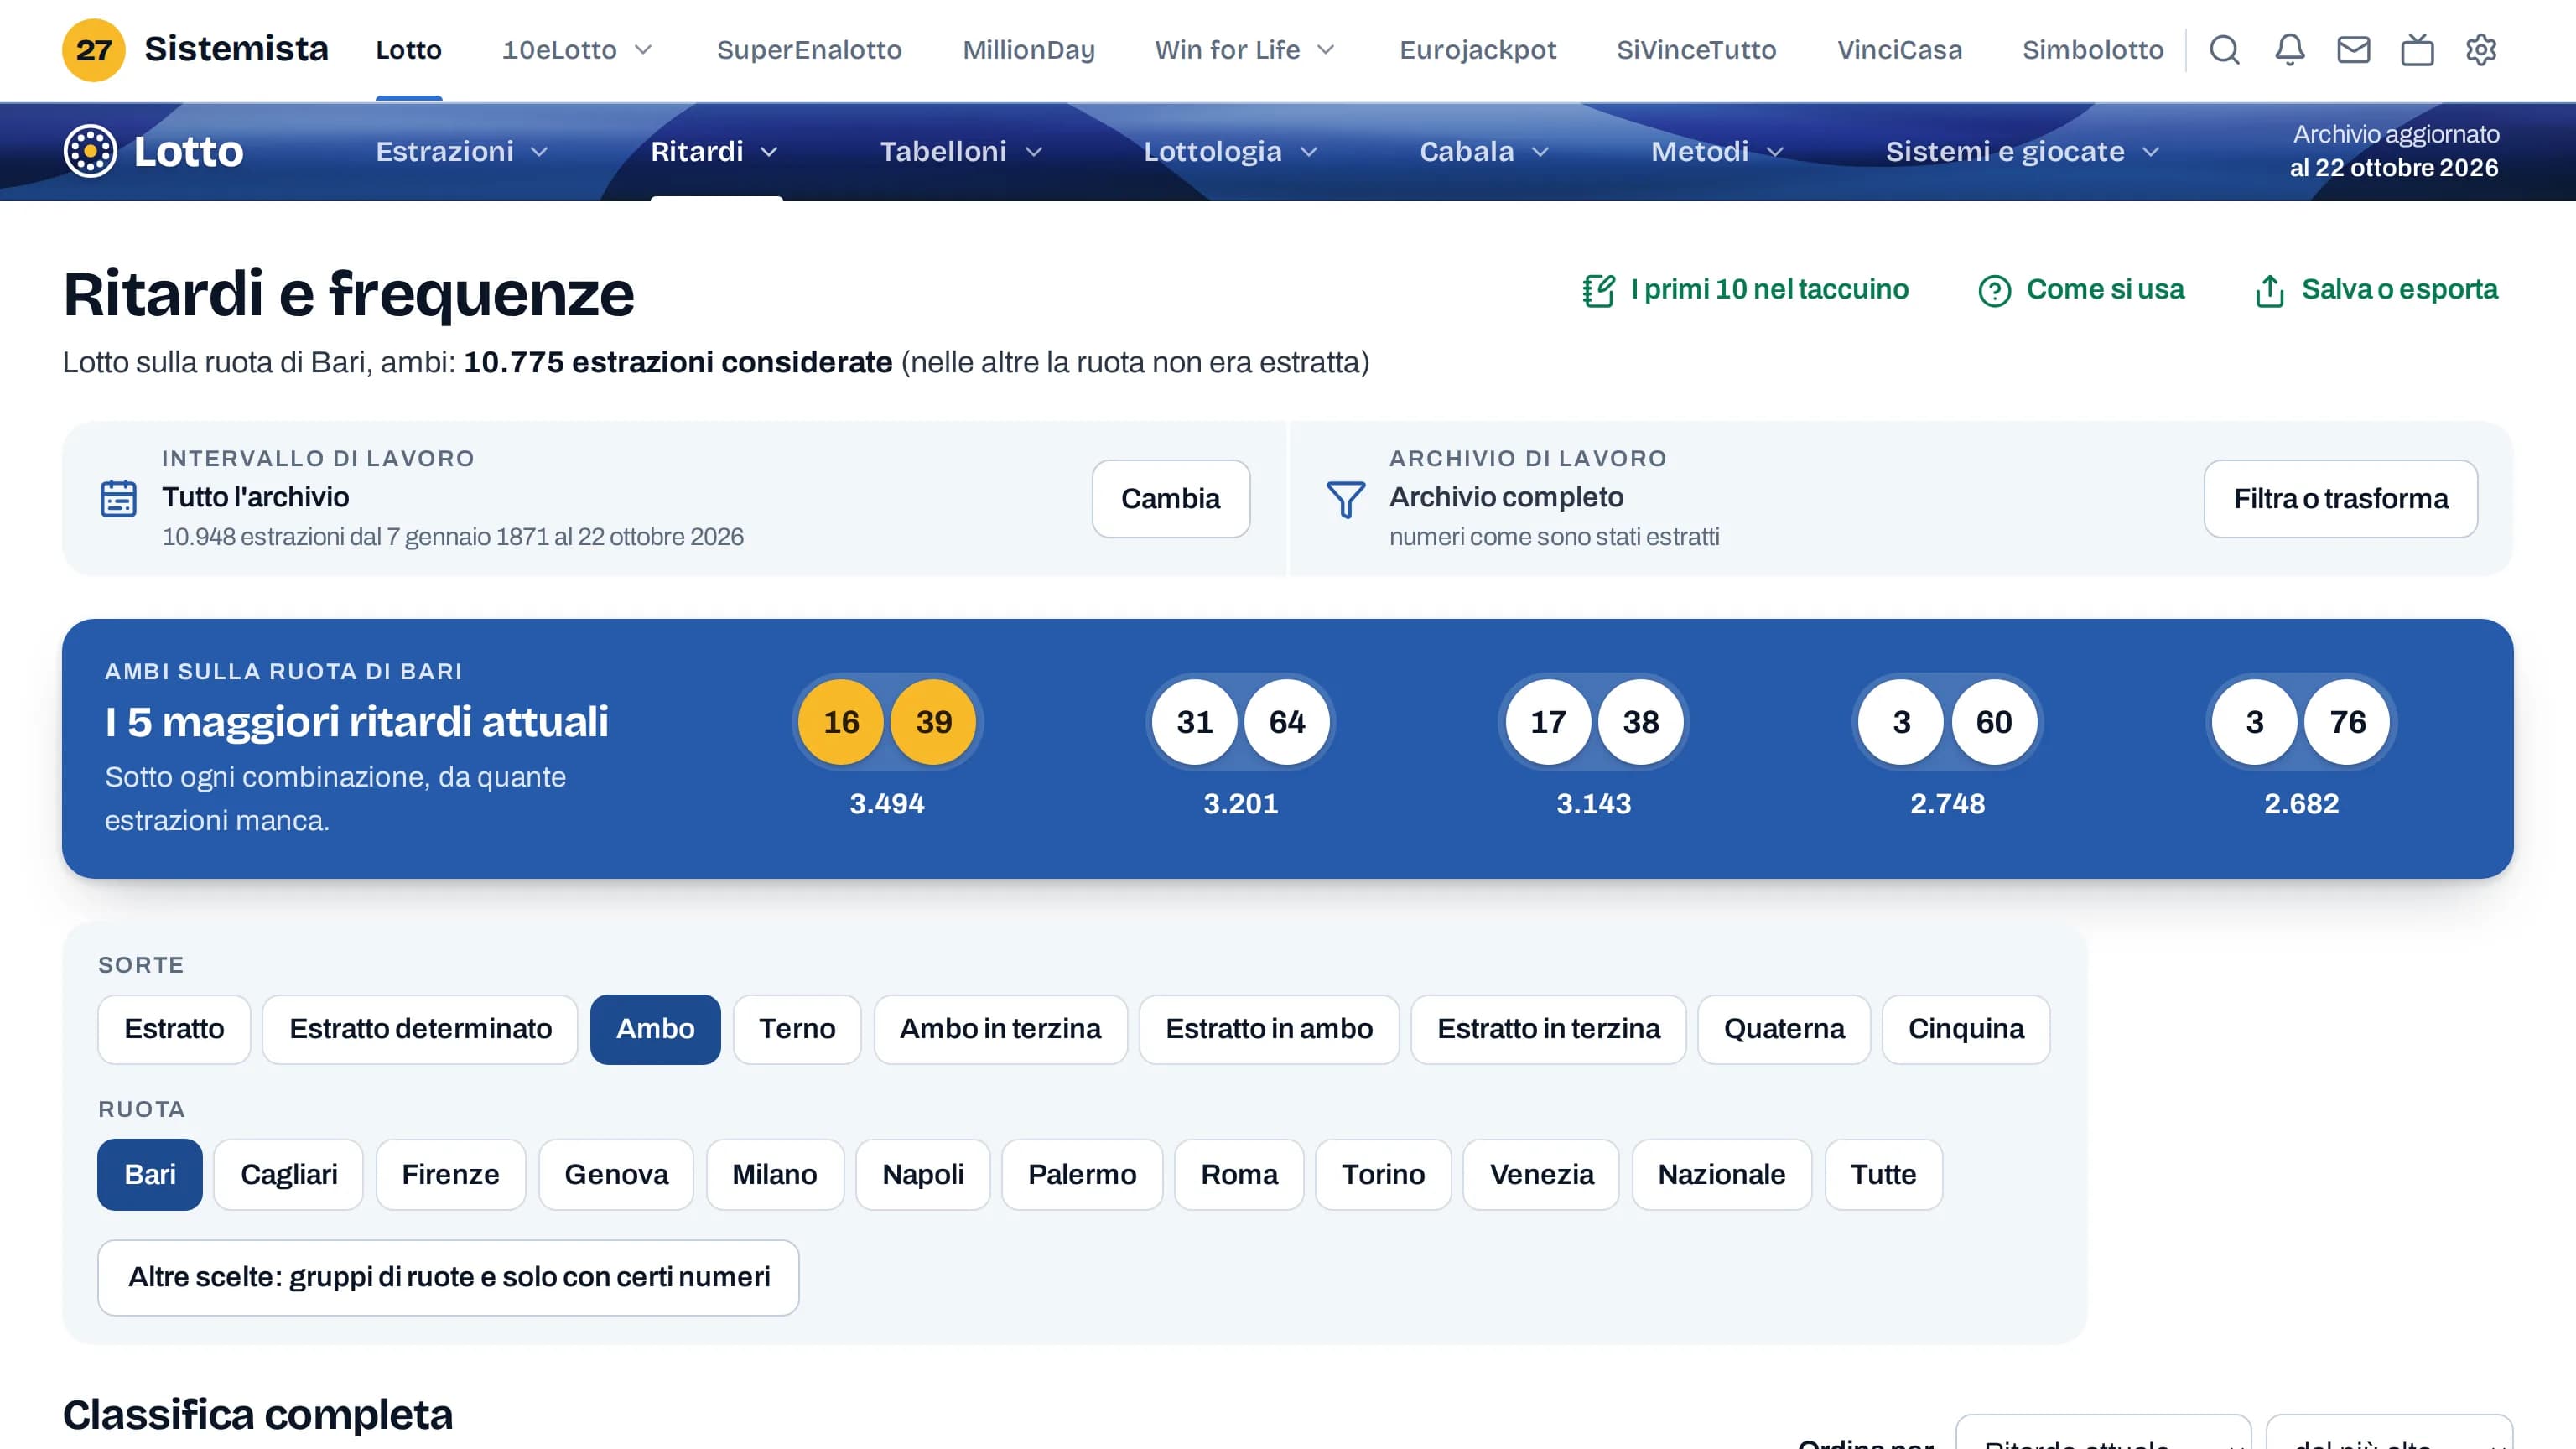Select Estratto sorte option
The height and width of the screenshot is (1449, 2576).
point(174,1029)
